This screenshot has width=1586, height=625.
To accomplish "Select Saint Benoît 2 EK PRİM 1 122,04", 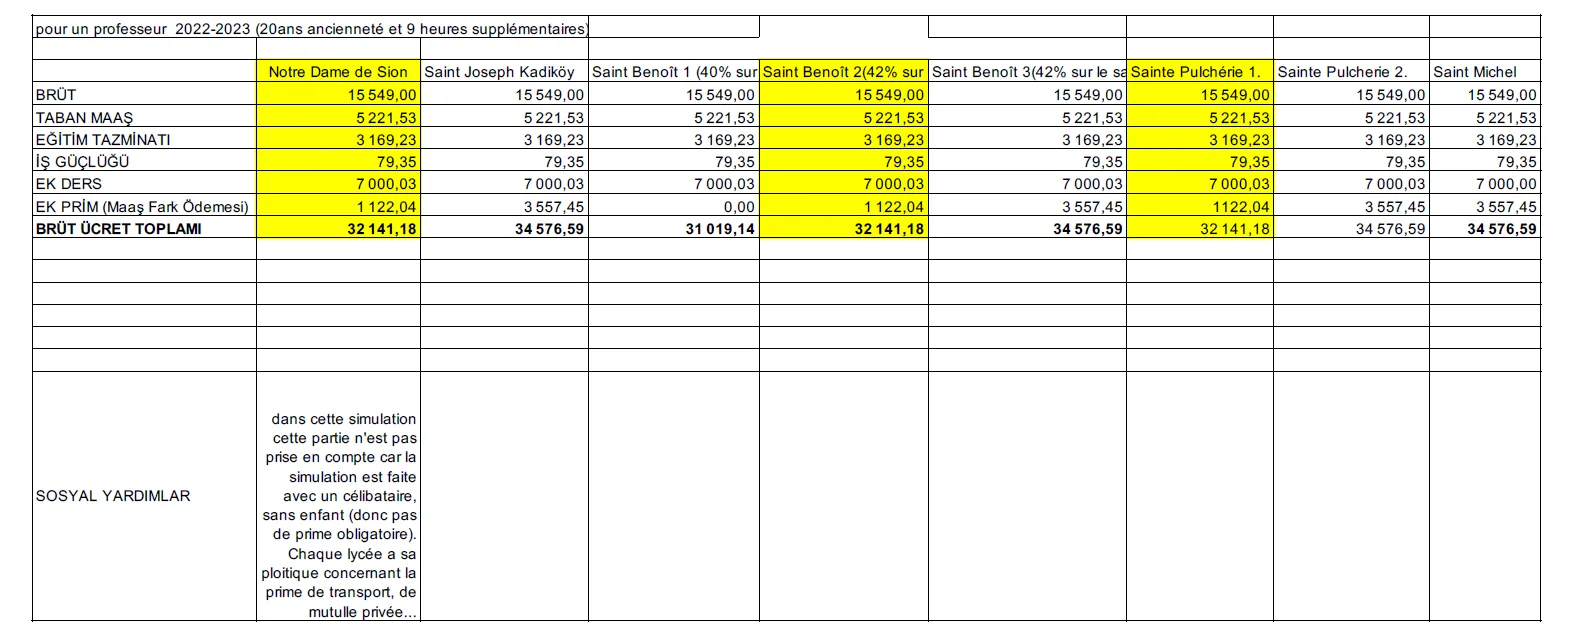I will [x=844, y=206].
